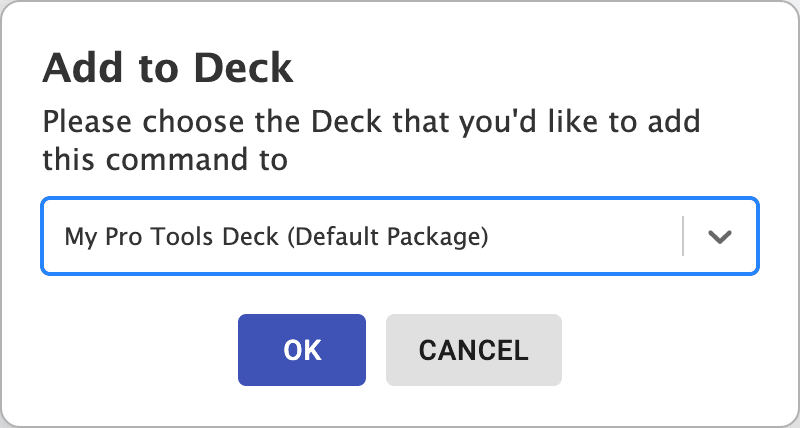Expand deck list using the down arrow
The height and width of the screenshot is (428, 800).
(719, 236)
